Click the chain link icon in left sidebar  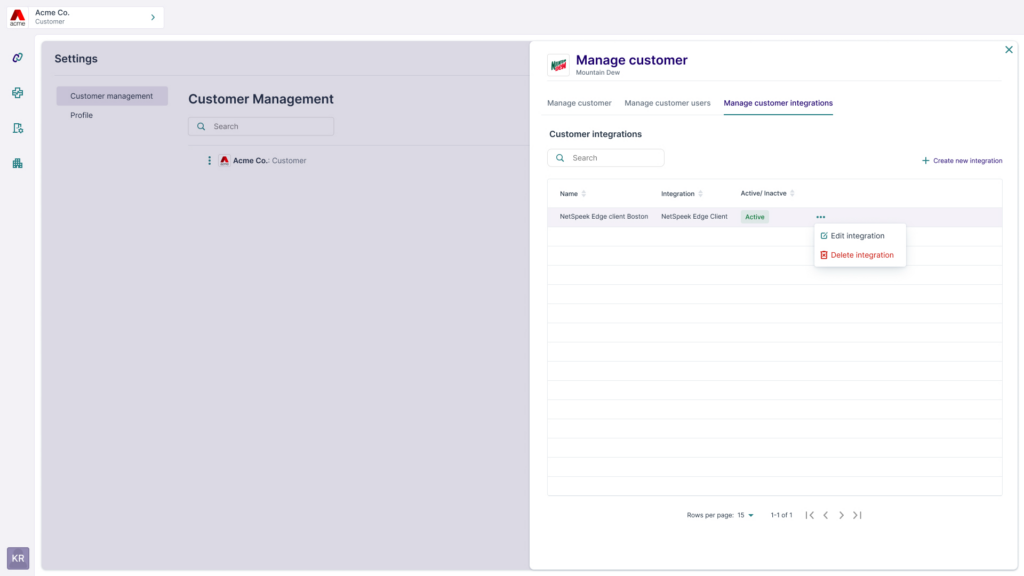click(x=17, y=58)
